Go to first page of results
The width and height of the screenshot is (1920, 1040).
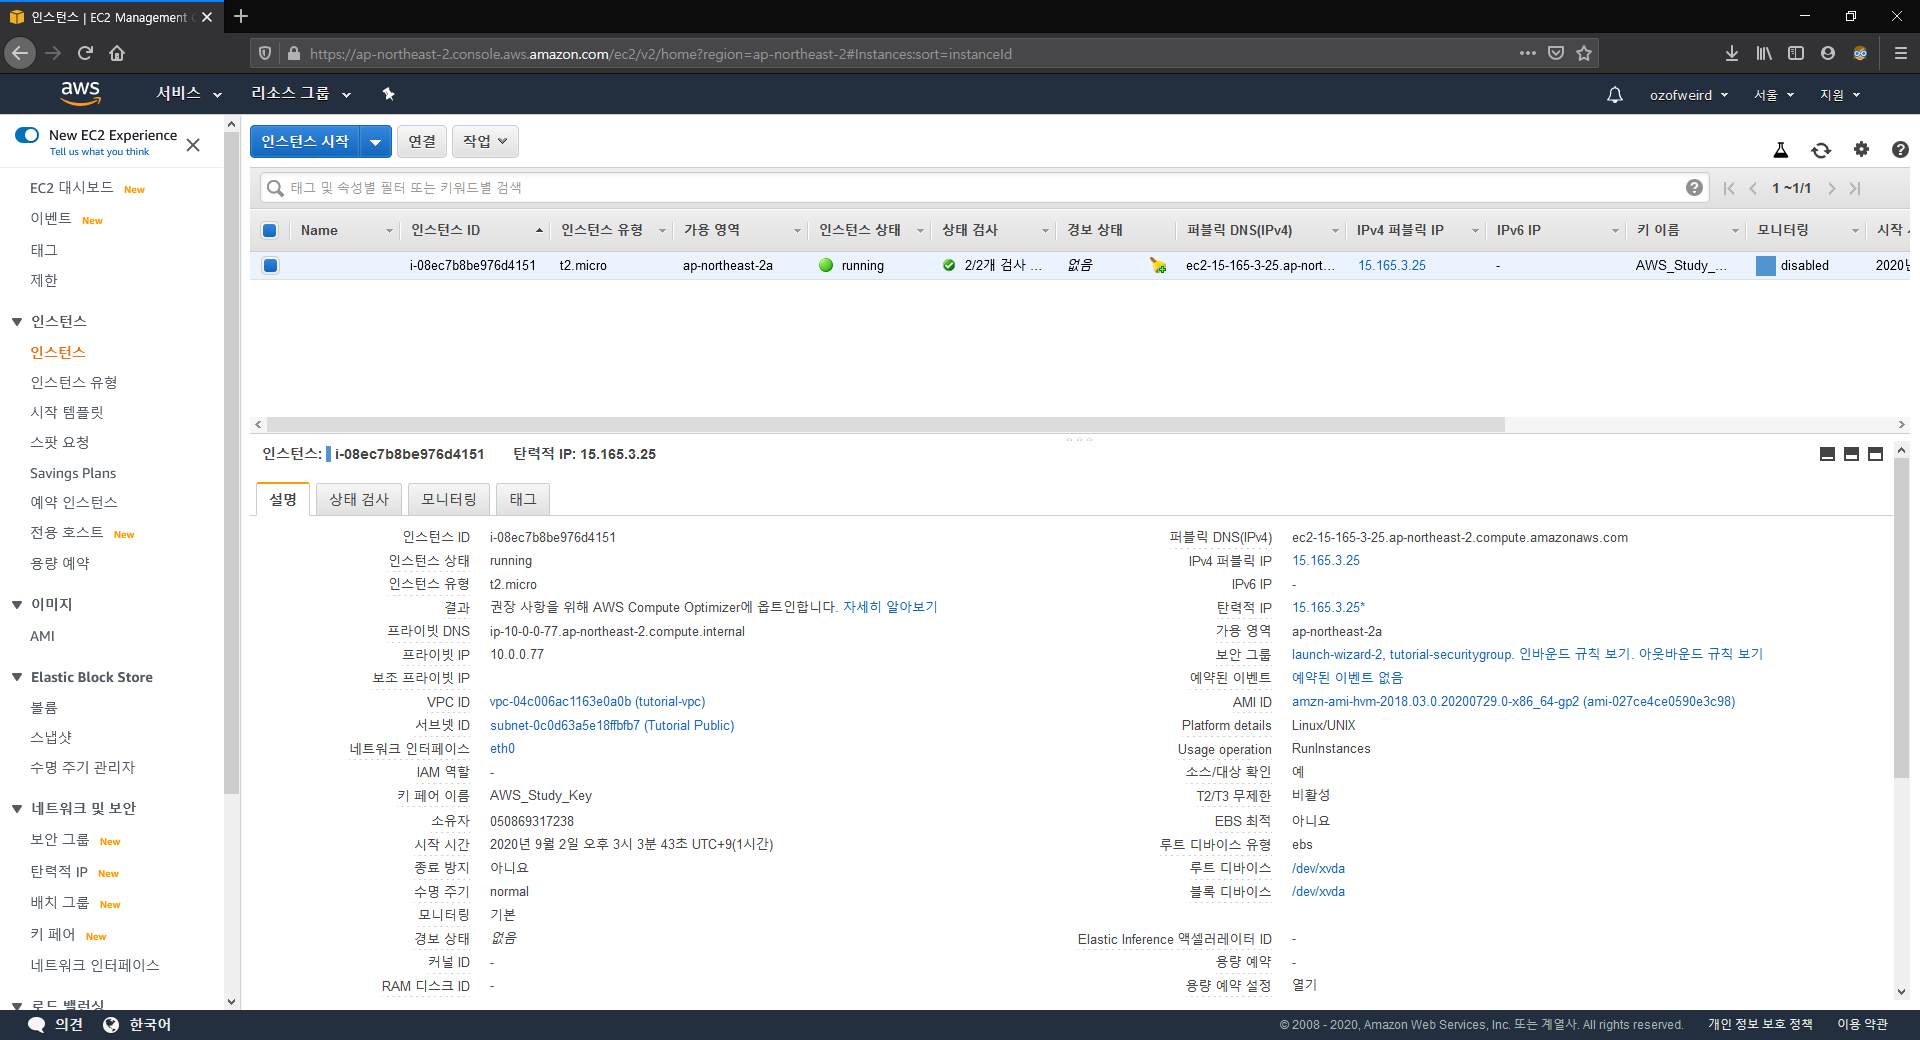(1729, 188)
